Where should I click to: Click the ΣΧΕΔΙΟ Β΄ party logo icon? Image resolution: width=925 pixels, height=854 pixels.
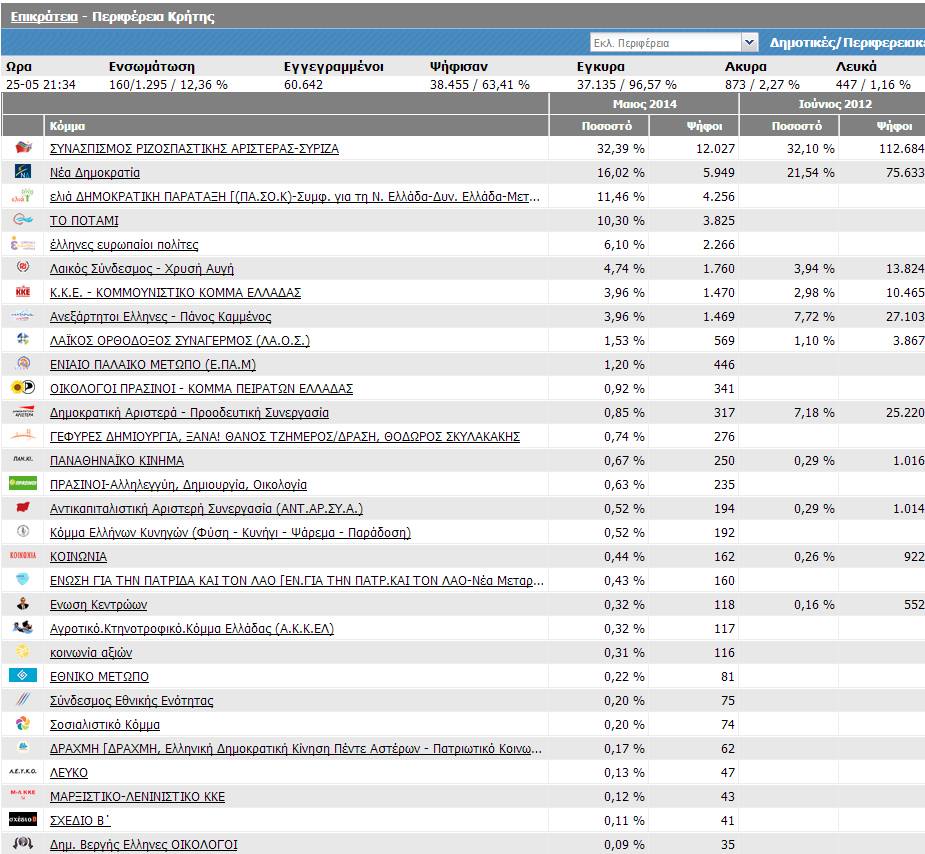tap(24, 820)
